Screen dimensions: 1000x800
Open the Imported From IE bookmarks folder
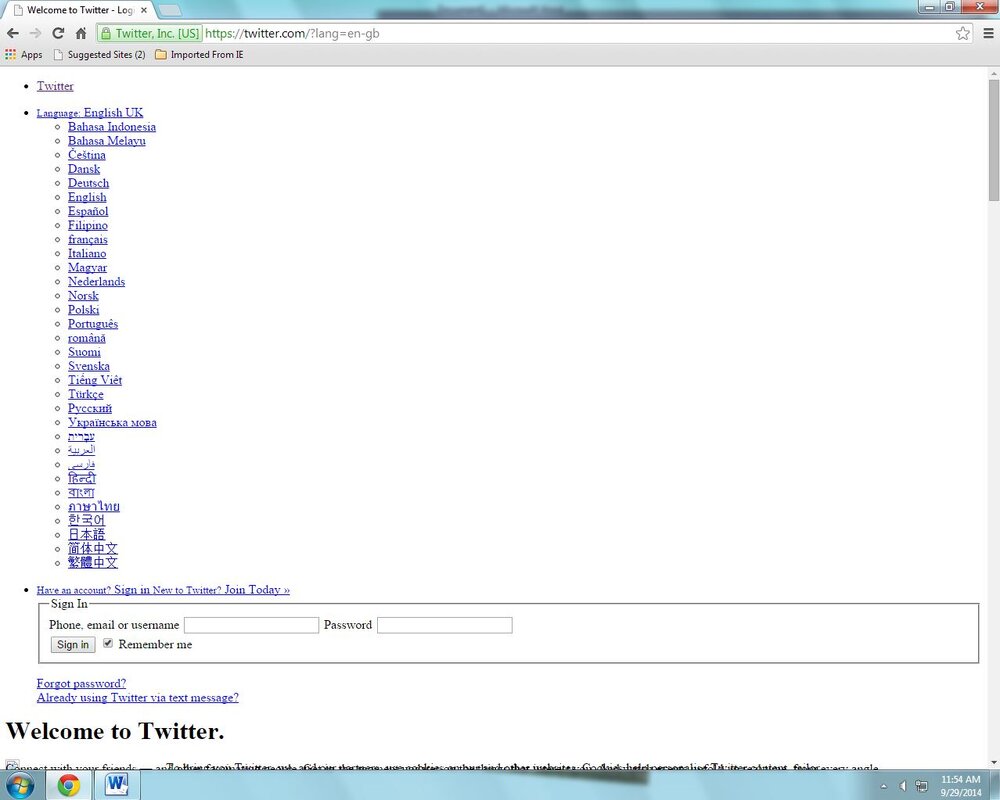tap(199, 55)
